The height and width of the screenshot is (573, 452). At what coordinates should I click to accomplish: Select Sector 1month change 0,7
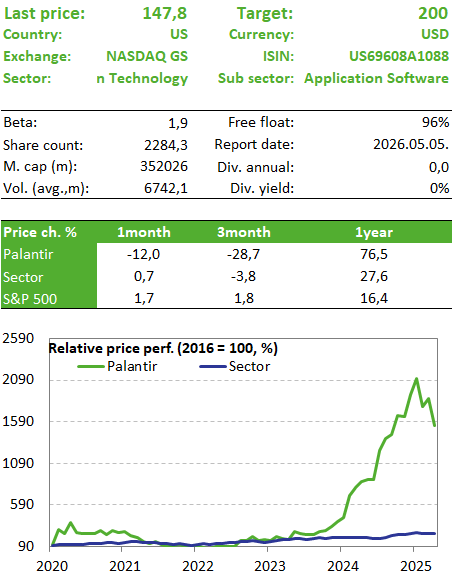(144, 277)
